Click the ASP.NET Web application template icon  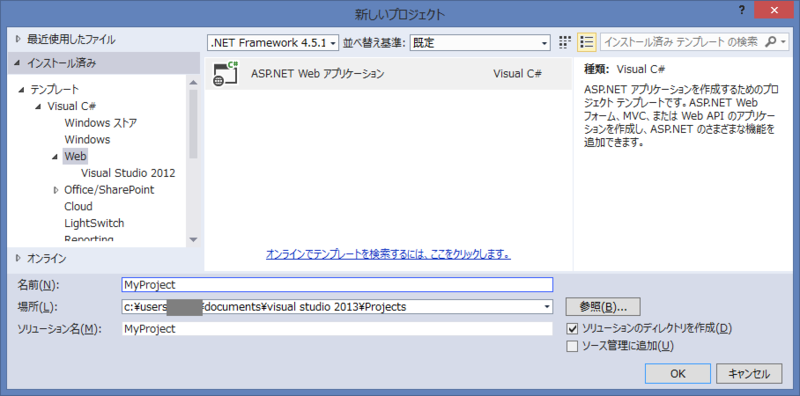click(x=226, y=73)
